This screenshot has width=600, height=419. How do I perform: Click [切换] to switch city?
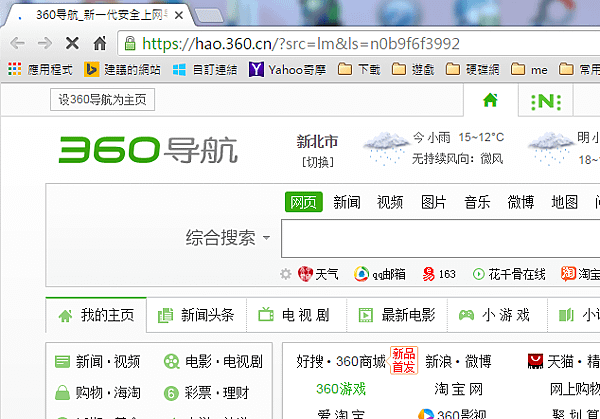click(x=318, y=162)
